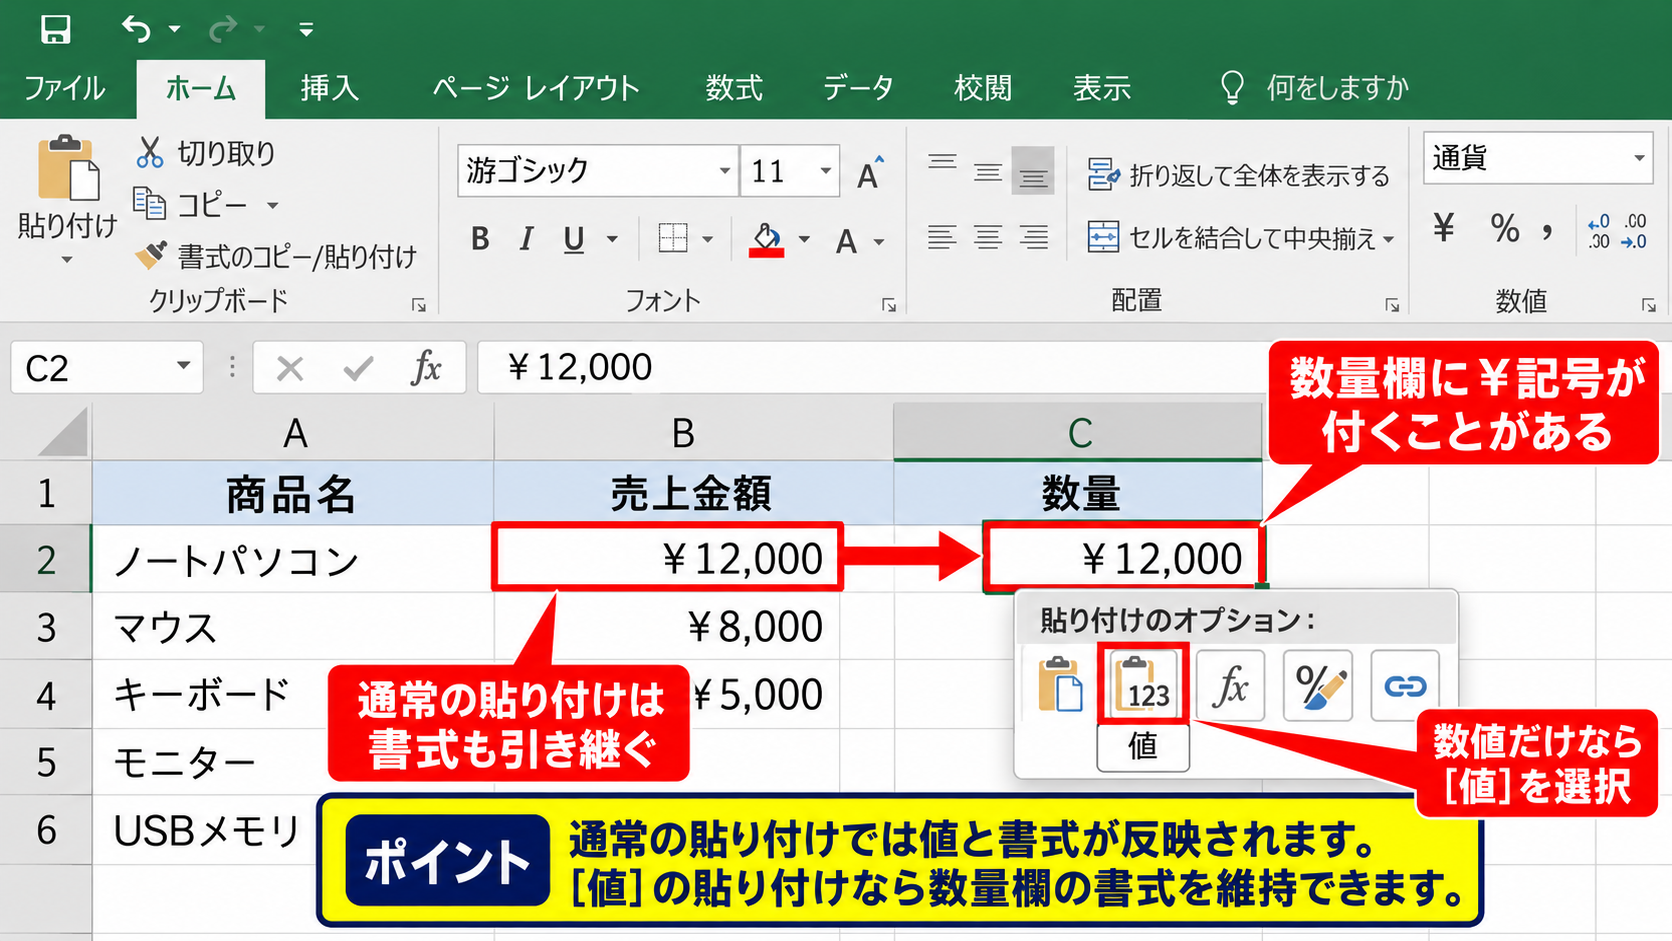This screenshot has height=941, width=1672.
Task: Switch to the 数式 tab
Action: (734, 88)
